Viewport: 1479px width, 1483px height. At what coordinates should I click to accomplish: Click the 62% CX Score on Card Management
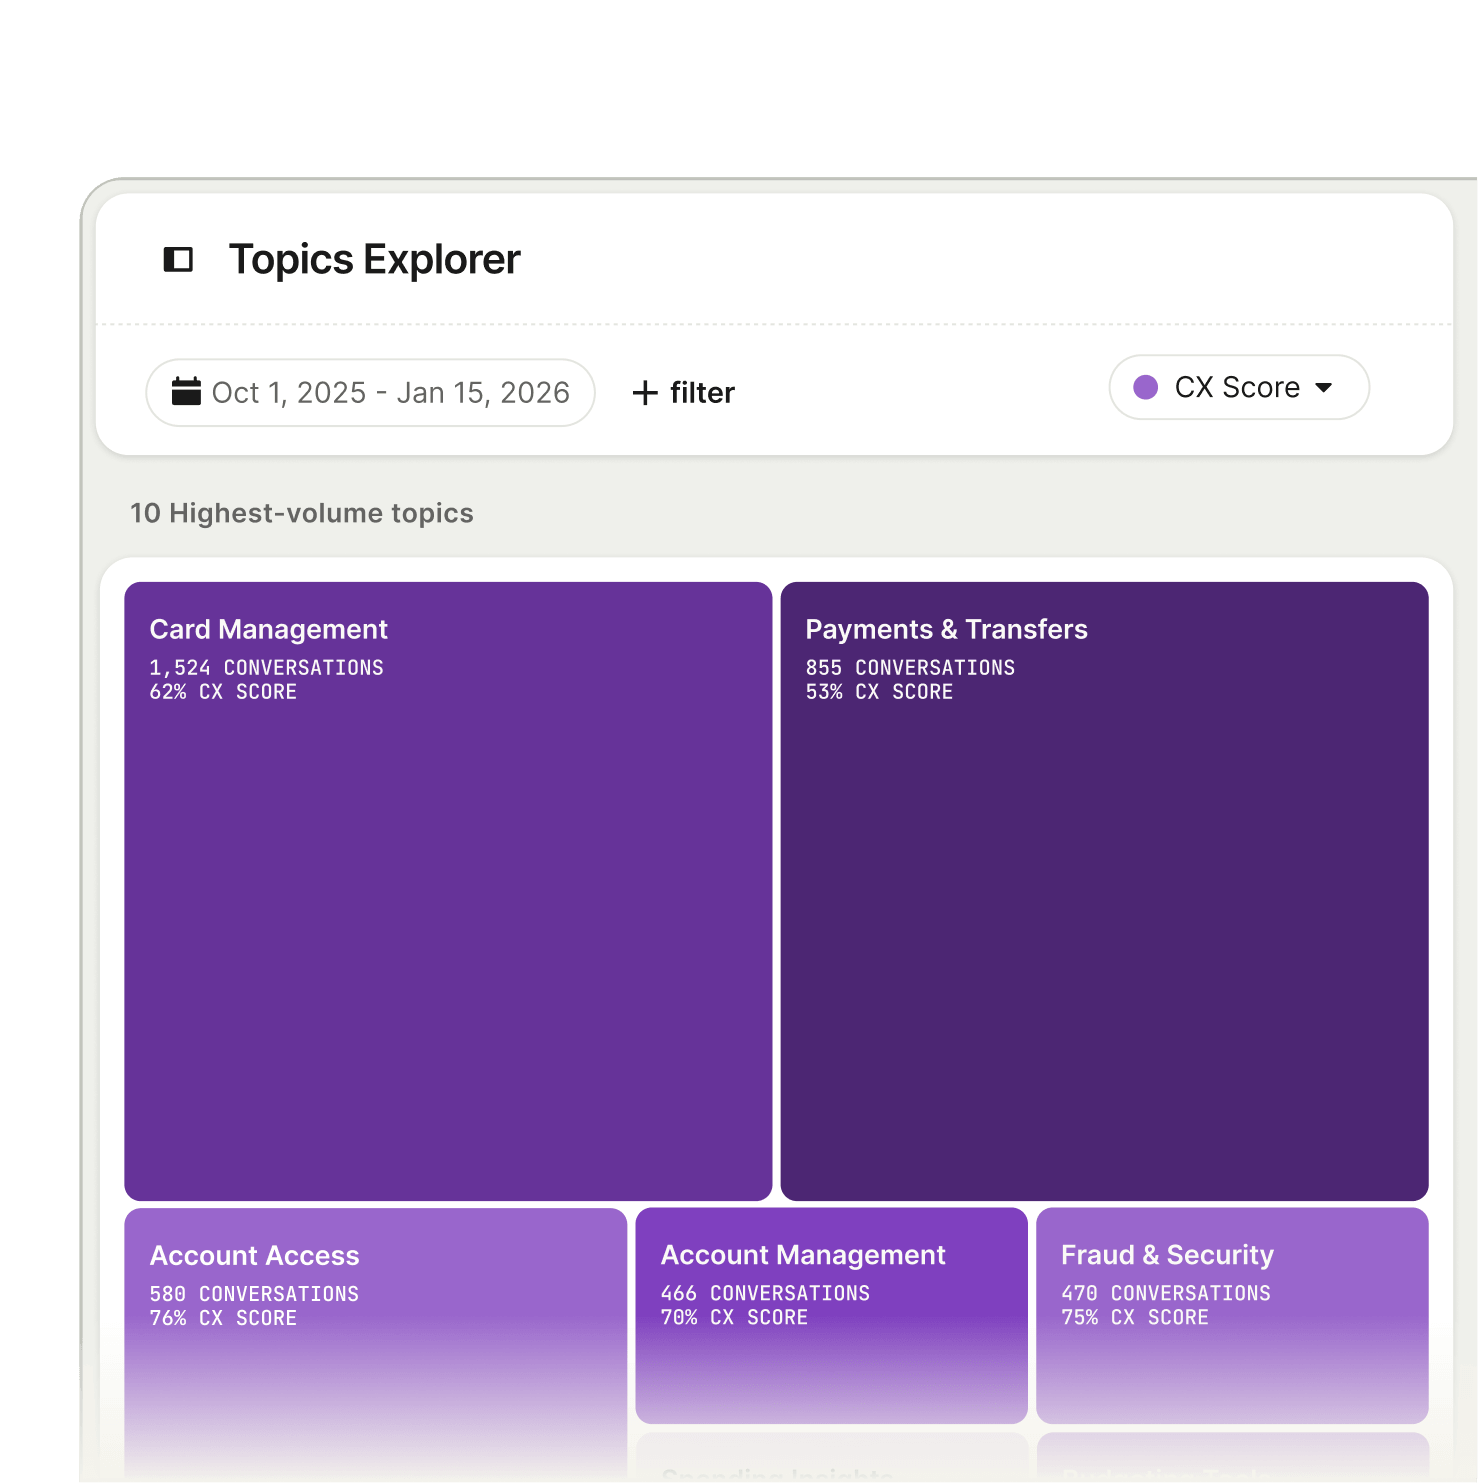pyautogui.click(x=222, y=691)
